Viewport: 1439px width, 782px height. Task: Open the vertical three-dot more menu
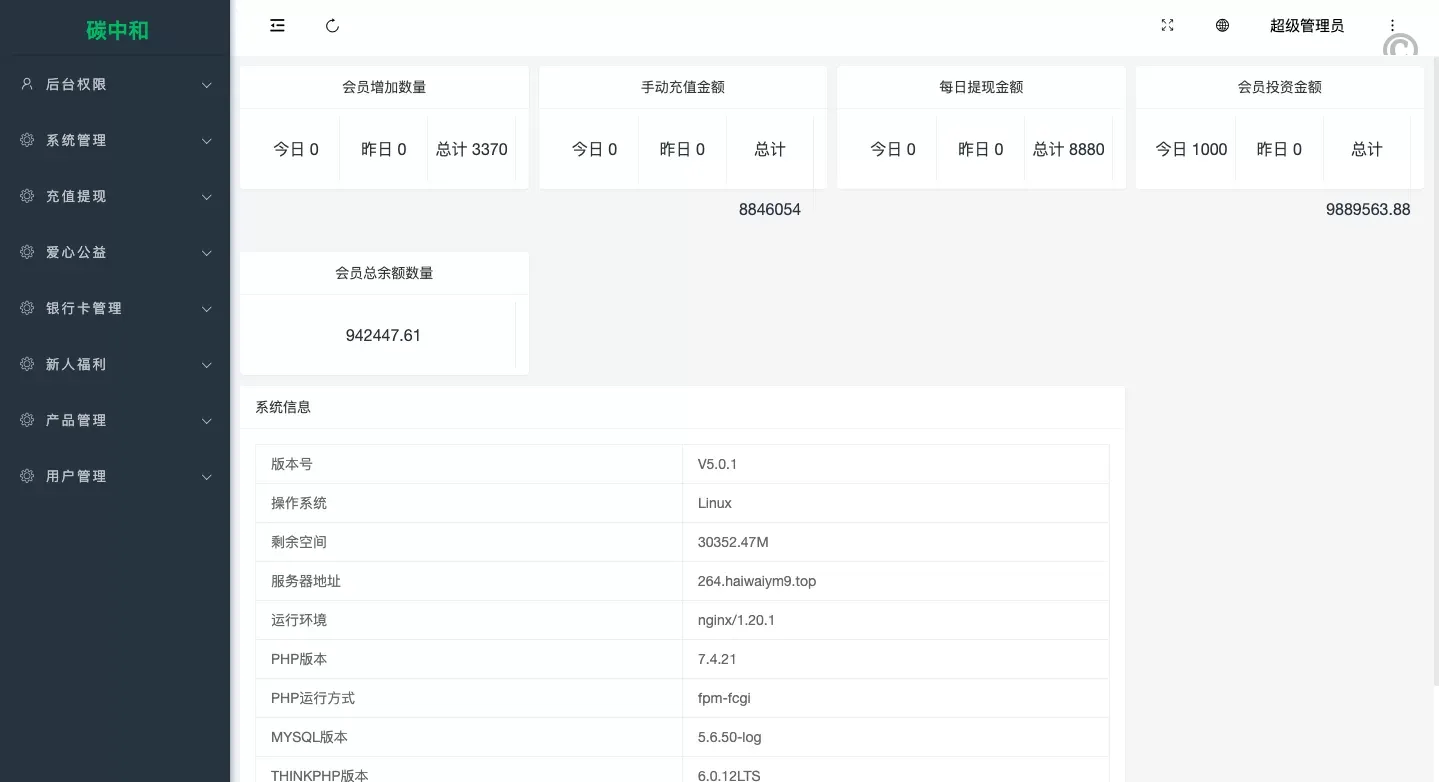tap(1392, 26)
